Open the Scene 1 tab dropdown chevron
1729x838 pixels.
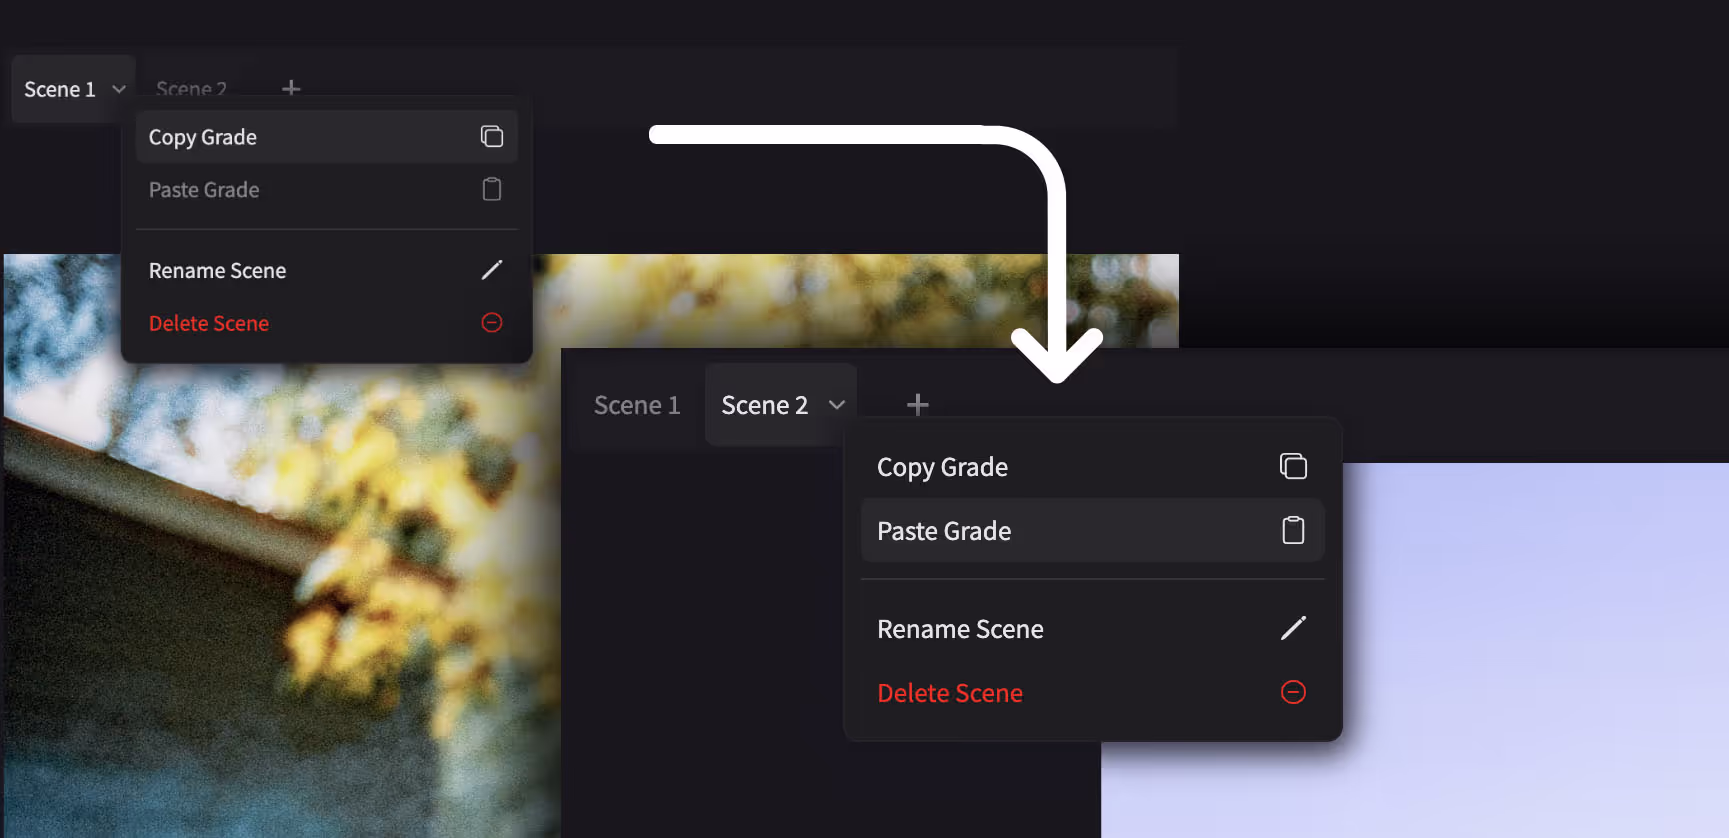(119, 89)
